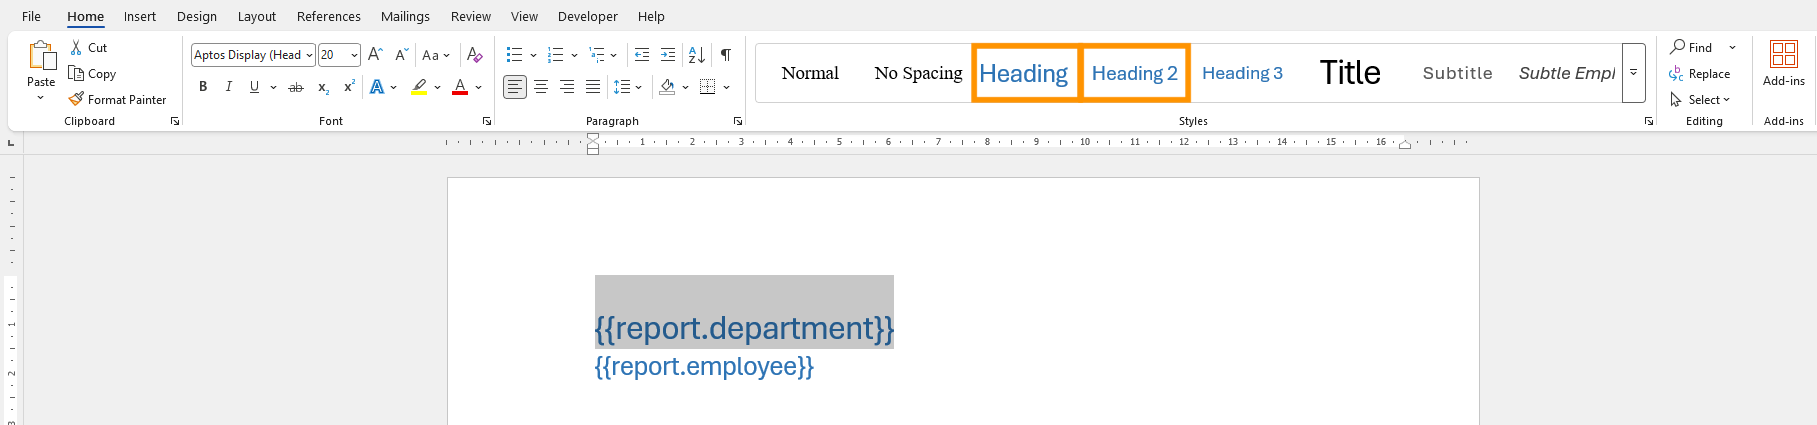Toggle bold formatting

point(203,88)
